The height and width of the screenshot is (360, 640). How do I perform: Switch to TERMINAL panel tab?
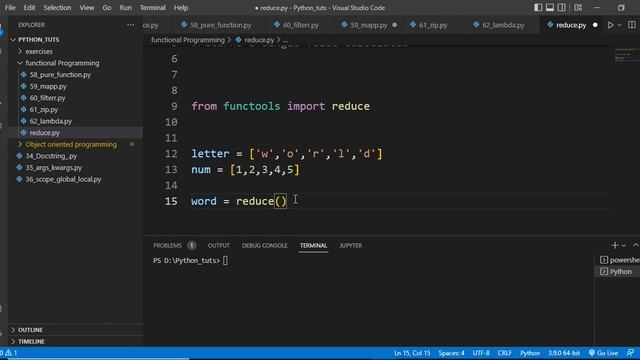(313, 245)
